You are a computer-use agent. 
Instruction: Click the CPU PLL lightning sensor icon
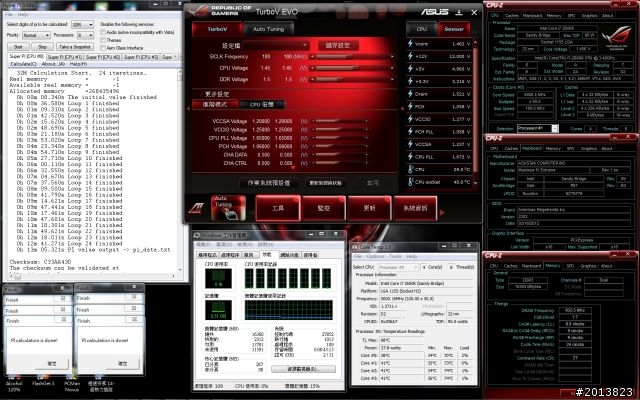410,156
